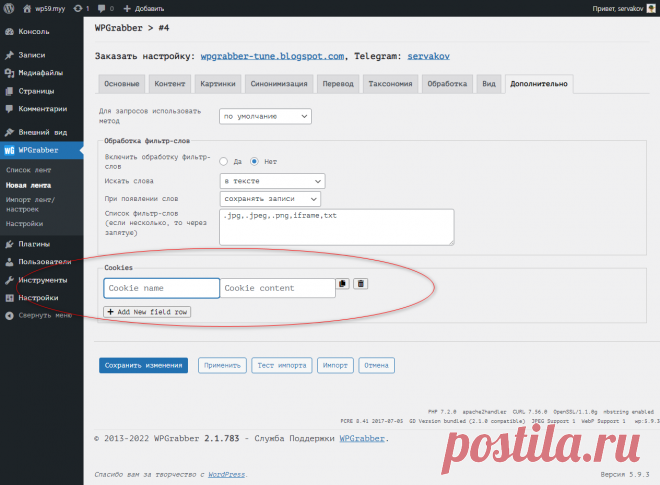Switch to the Обработка tab

tap(447, 84)
